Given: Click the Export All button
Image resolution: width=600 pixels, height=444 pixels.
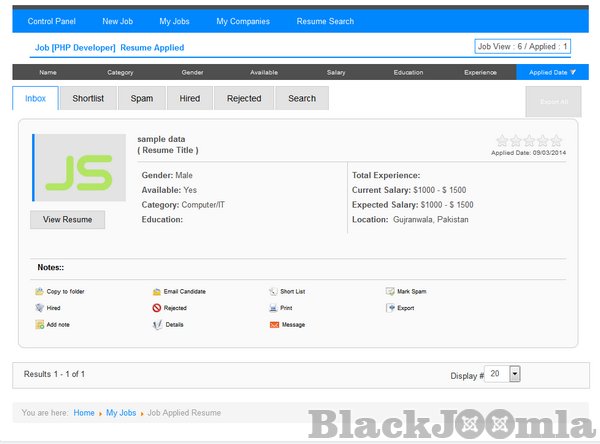Looking at the screenshot, I should 553,102.
